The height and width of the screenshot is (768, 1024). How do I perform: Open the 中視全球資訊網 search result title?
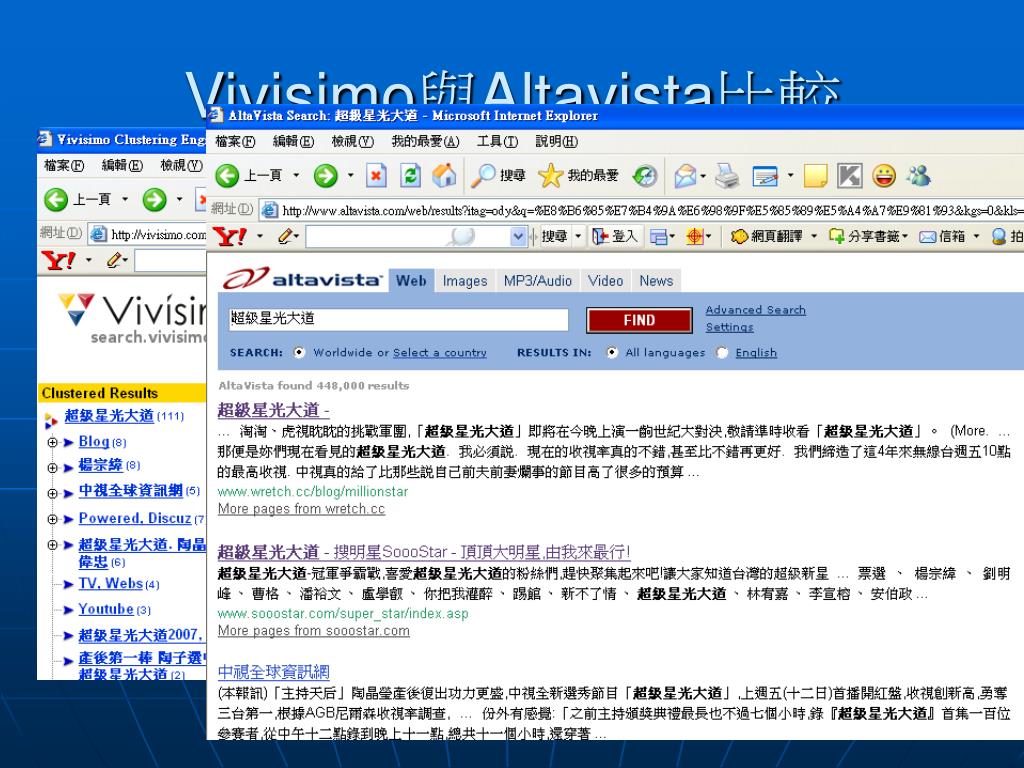tap(274, 672)
